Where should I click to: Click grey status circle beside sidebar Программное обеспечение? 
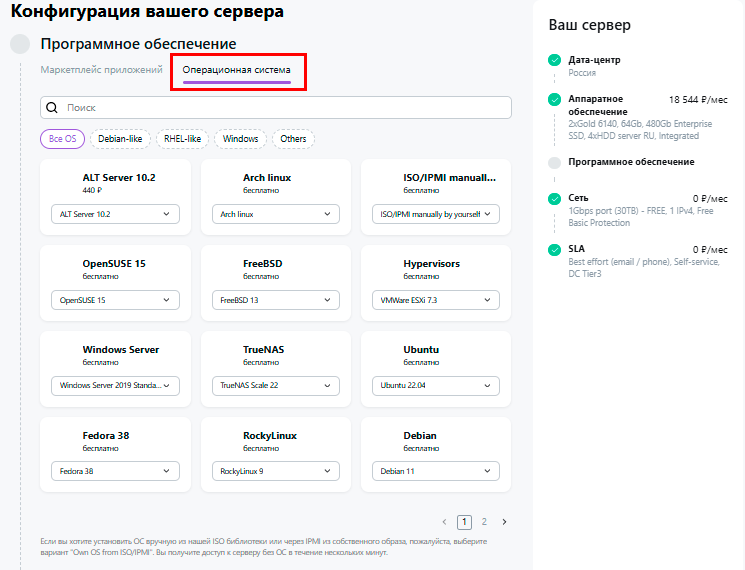click(x=554, y=163)
